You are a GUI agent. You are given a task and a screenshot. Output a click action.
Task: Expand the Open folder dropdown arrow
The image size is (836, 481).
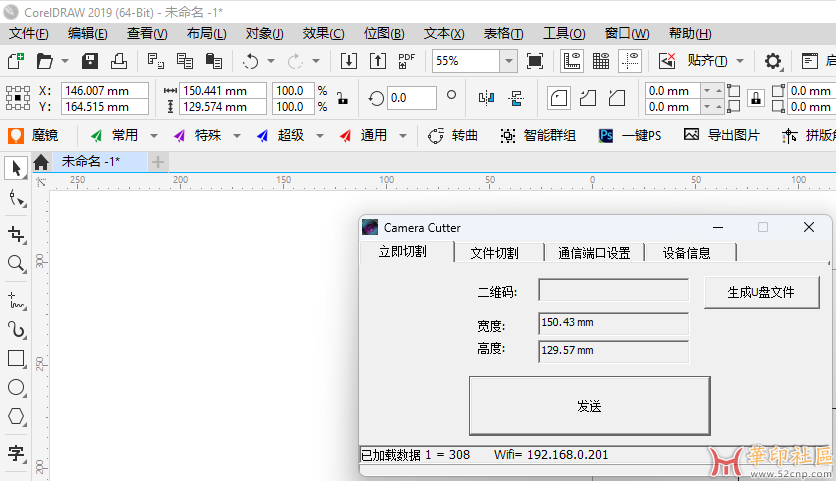(x=65, y=61)
